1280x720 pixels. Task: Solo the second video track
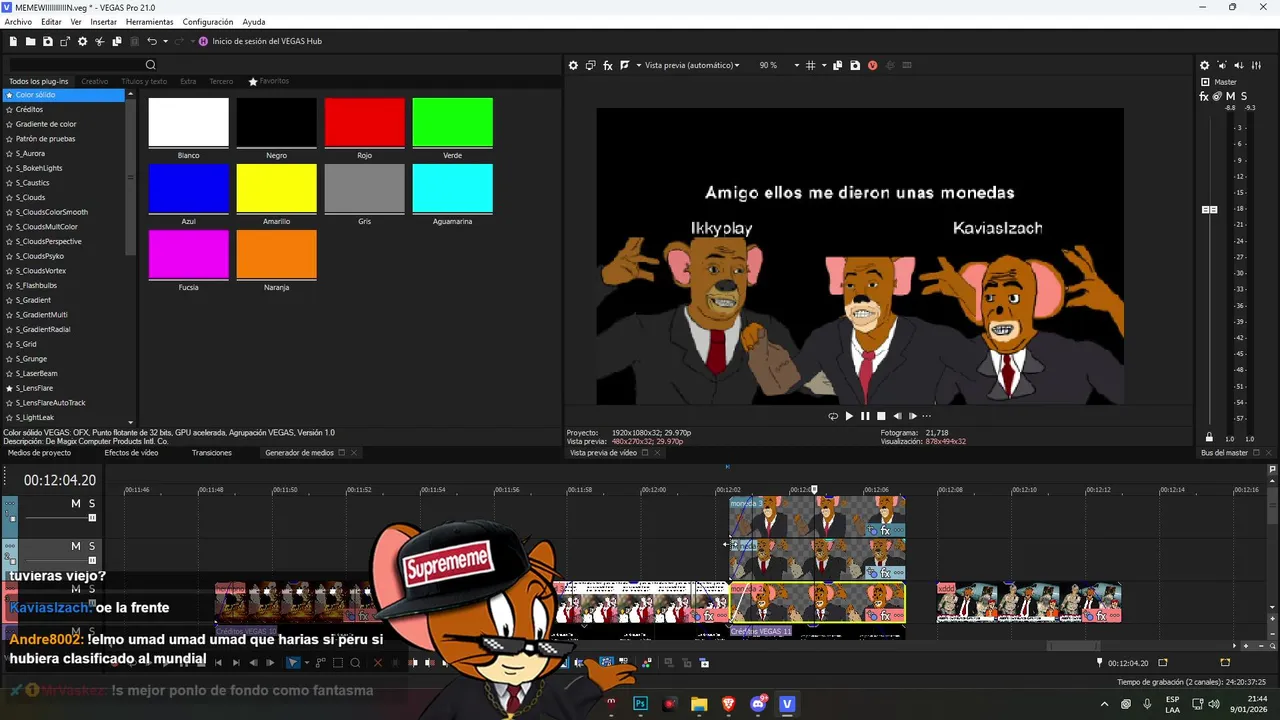pos(91,546)
